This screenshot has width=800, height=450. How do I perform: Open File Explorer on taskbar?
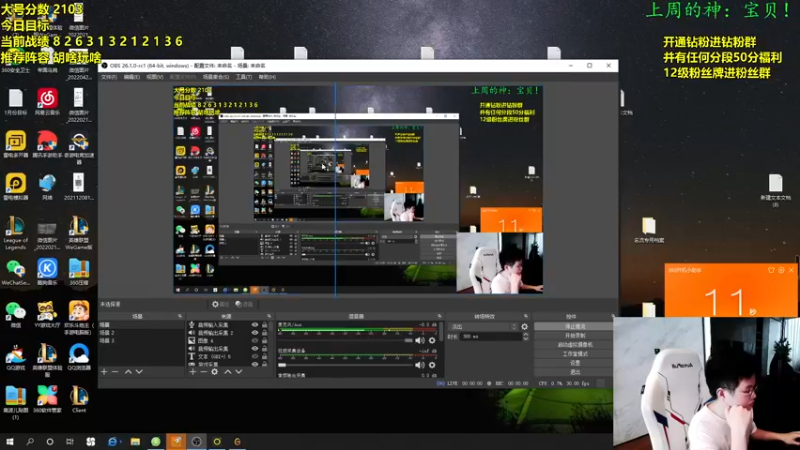pos(135,442)
